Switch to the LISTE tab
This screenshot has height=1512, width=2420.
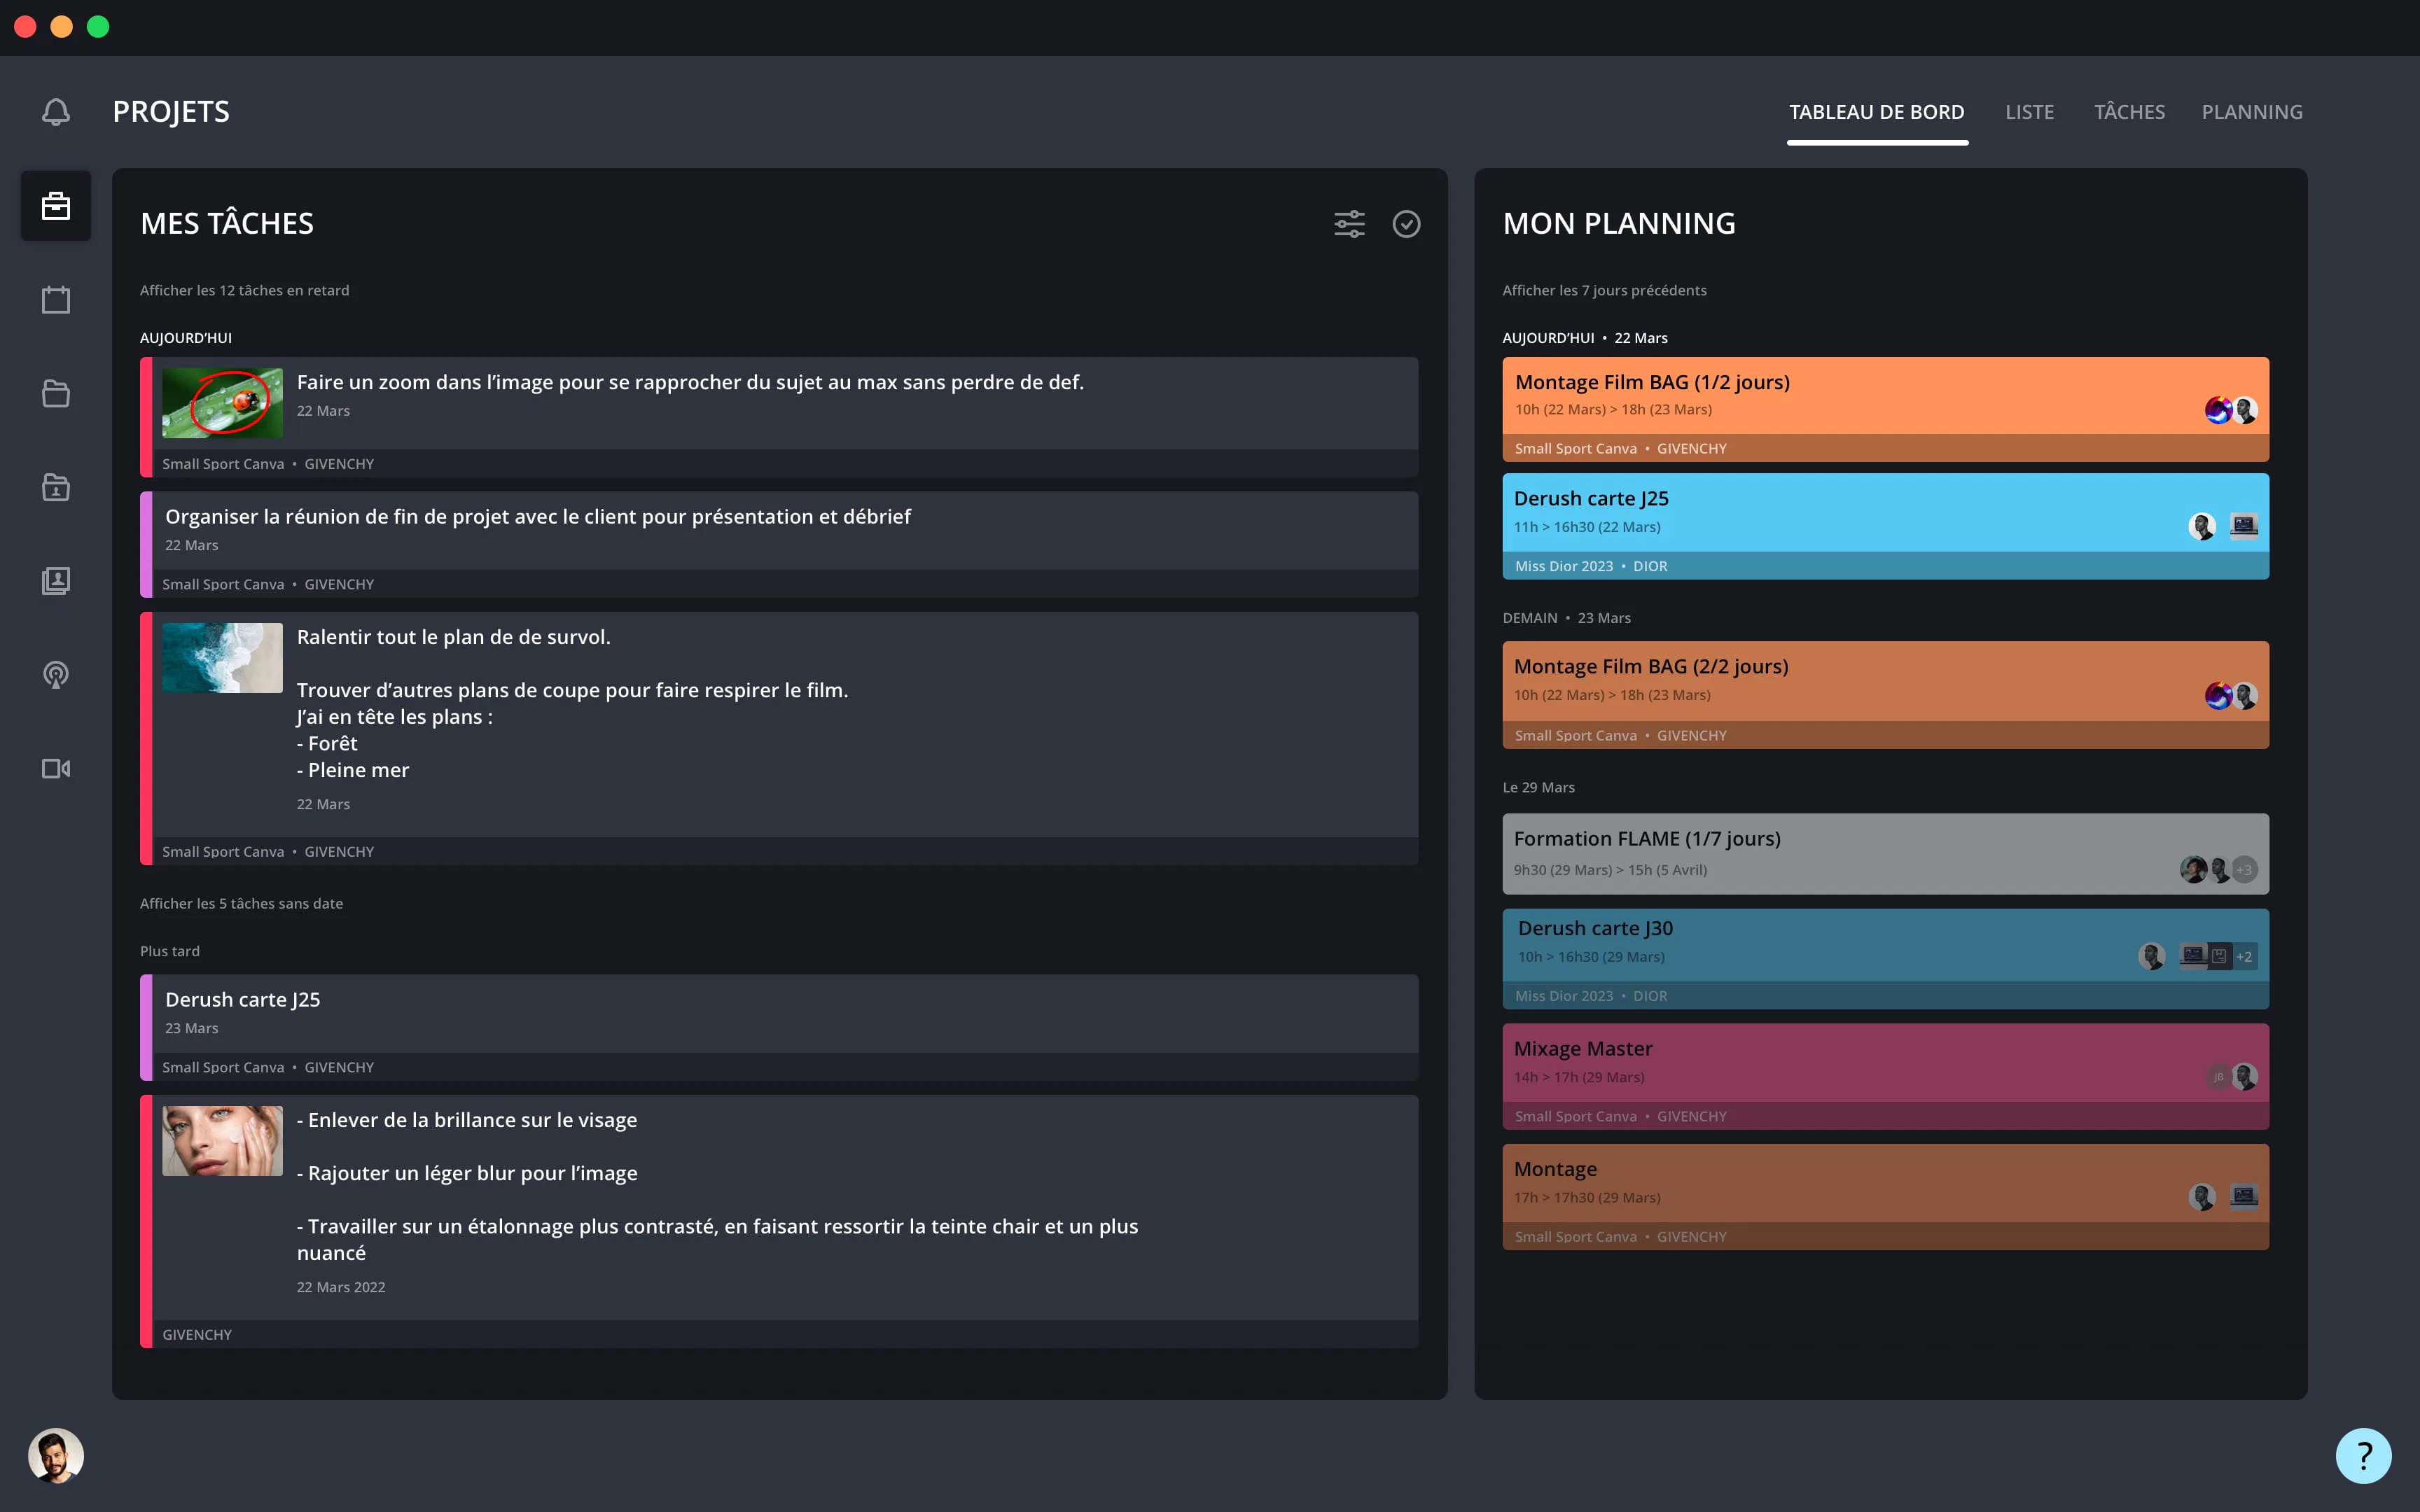[x=2029, y=112]
